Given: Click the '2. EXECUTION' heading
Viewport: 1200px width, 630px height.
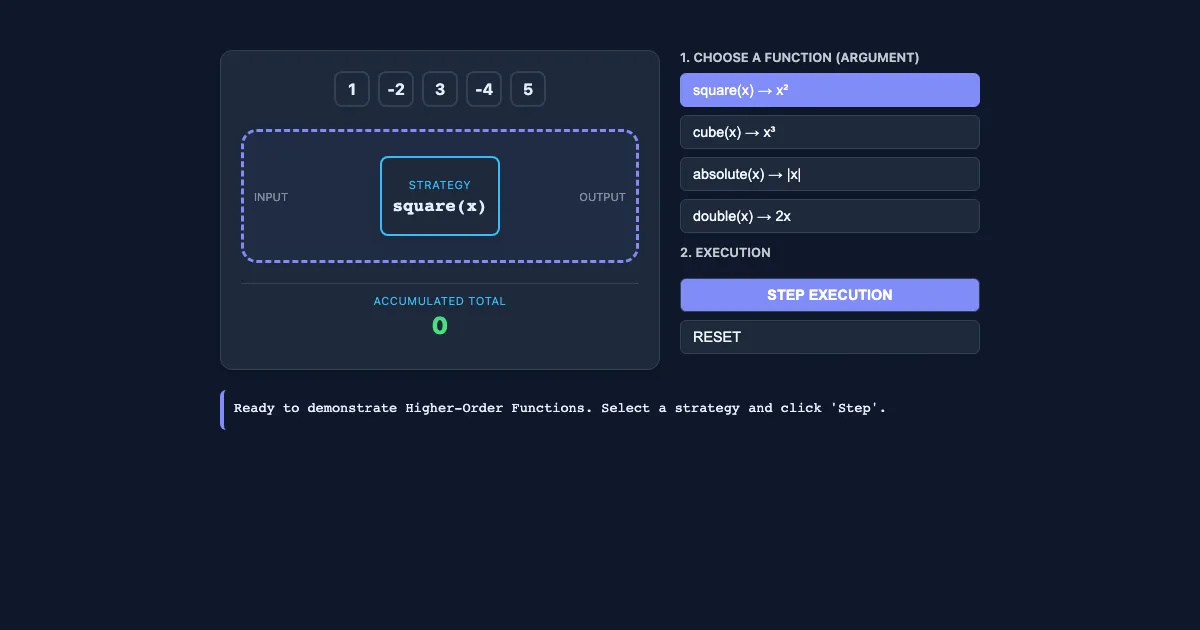Looking at the screenshot, I should [x=725, y=253].
